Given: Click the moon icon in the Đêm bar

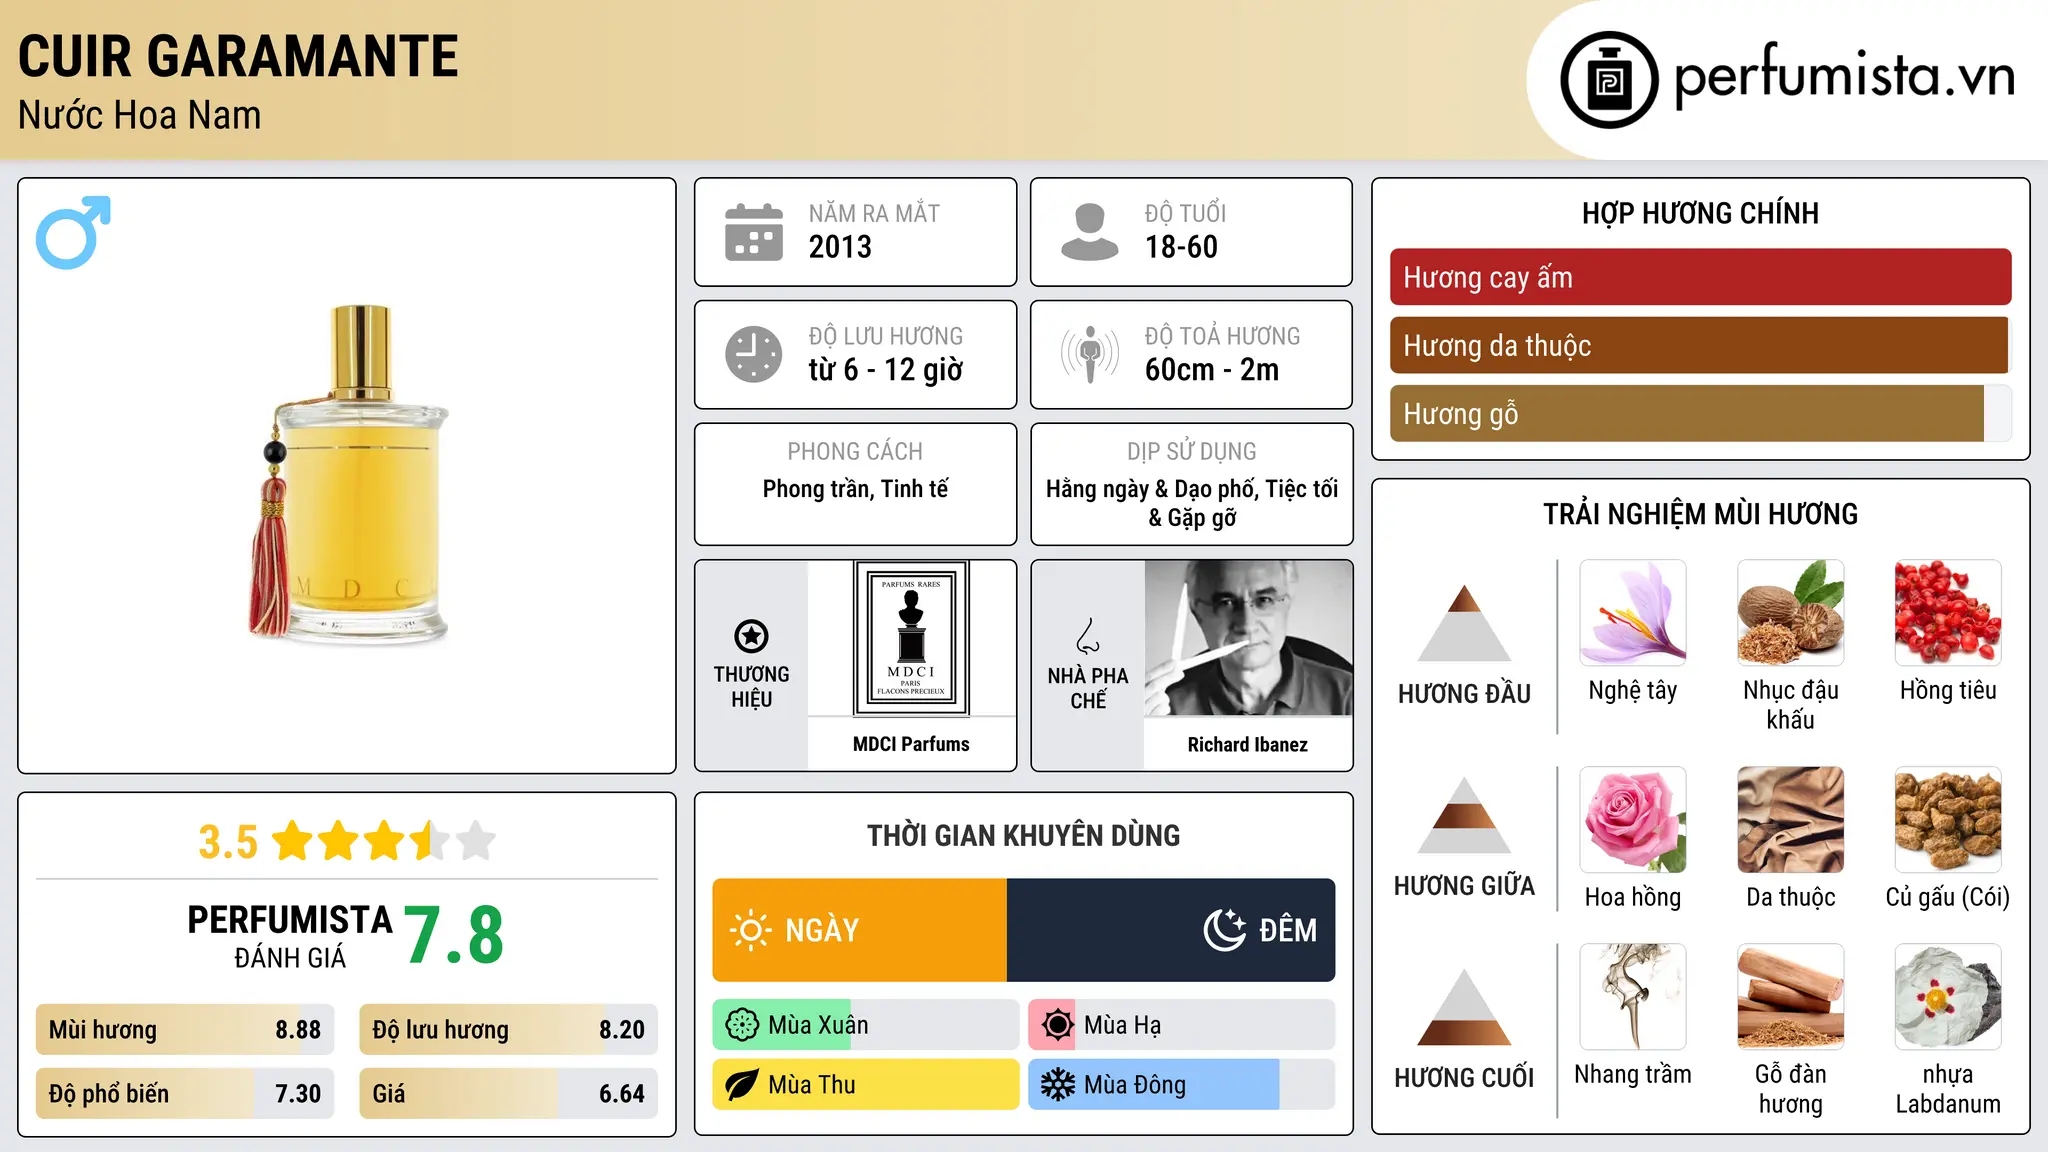Looking at the screenshot, I should click(1224, 930).
